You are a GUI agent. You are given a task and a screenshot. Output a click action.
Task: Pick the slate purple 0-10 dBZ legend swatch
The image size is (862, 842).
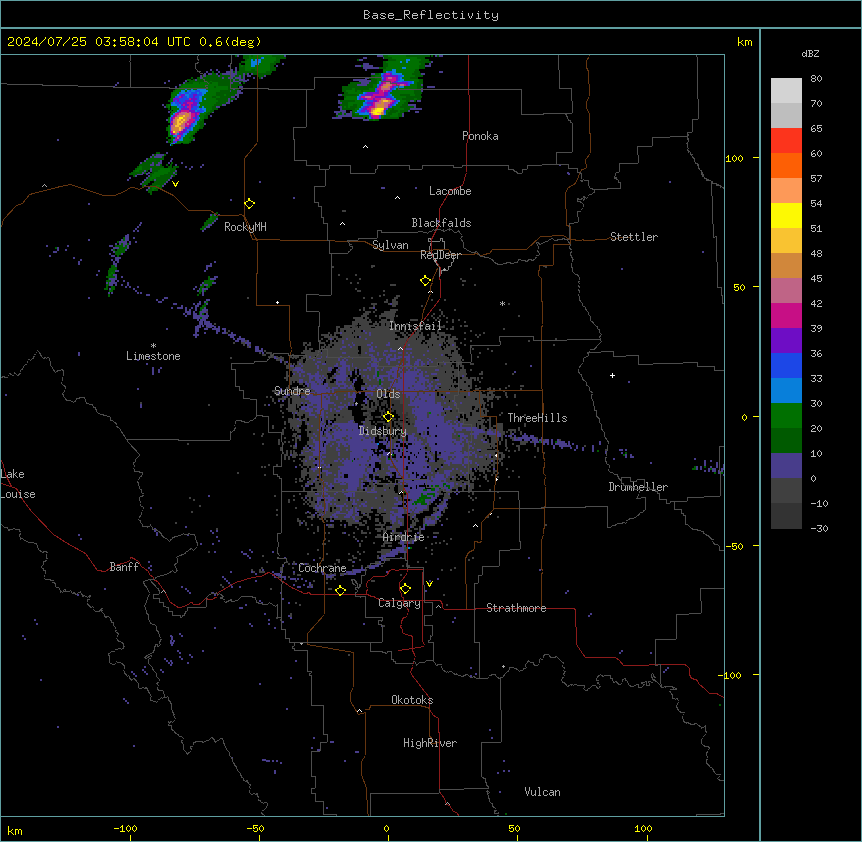pos(786,466)
